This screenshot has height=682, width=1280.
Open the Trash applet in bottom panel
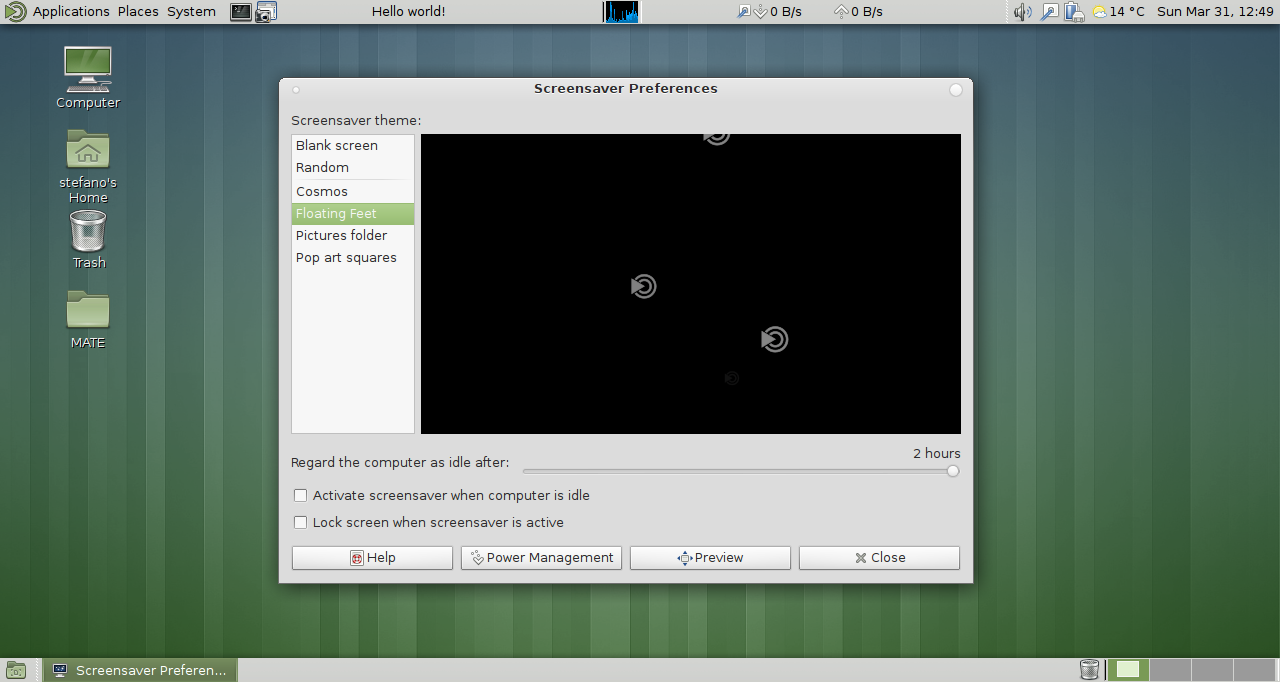(x=1090, y=670)
